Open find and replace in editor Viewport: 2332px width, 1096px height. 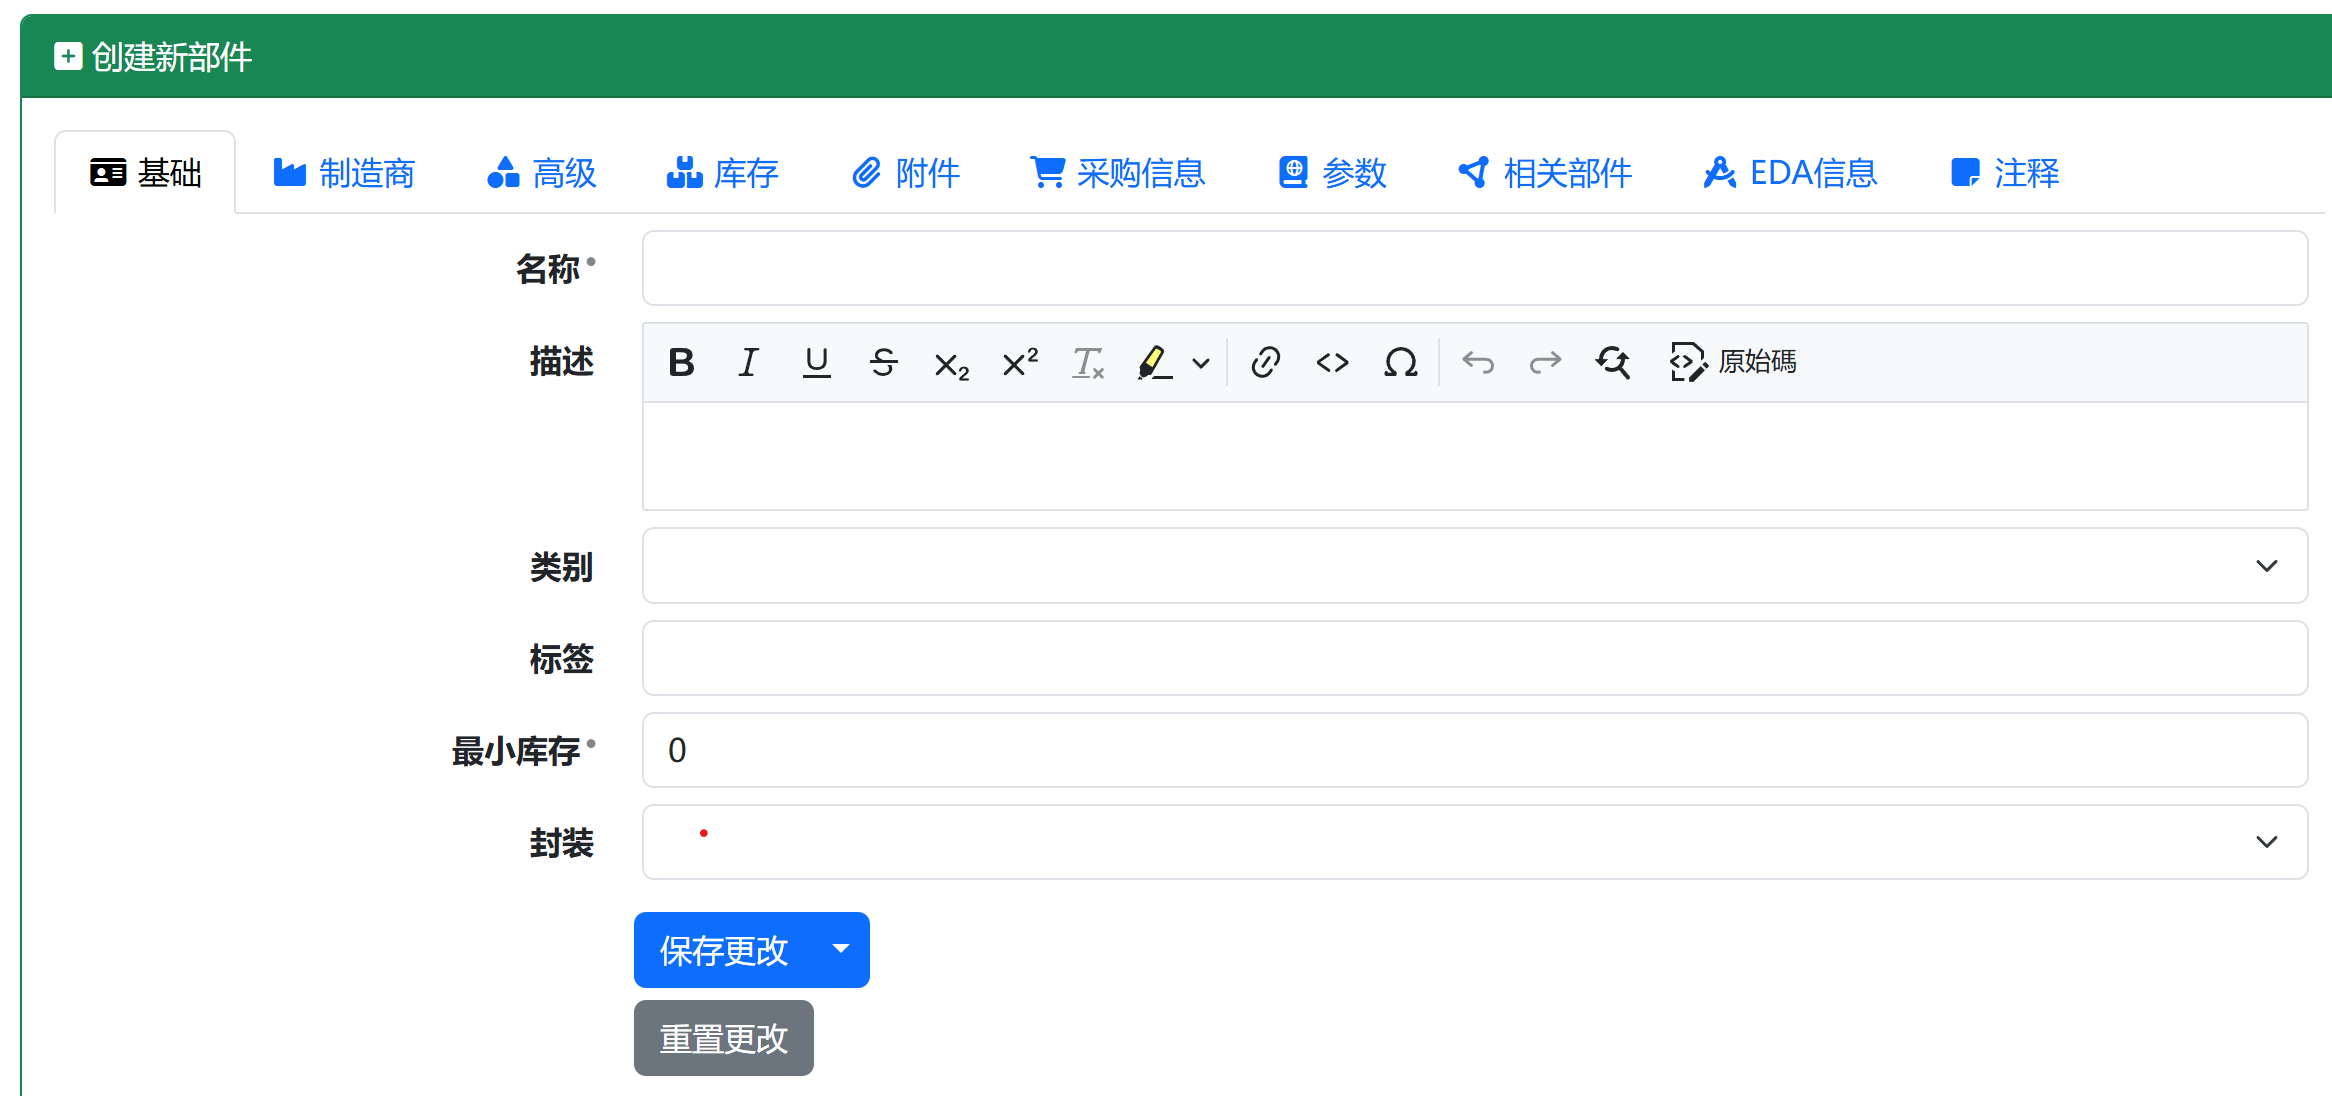click(x=1613, y=362)
